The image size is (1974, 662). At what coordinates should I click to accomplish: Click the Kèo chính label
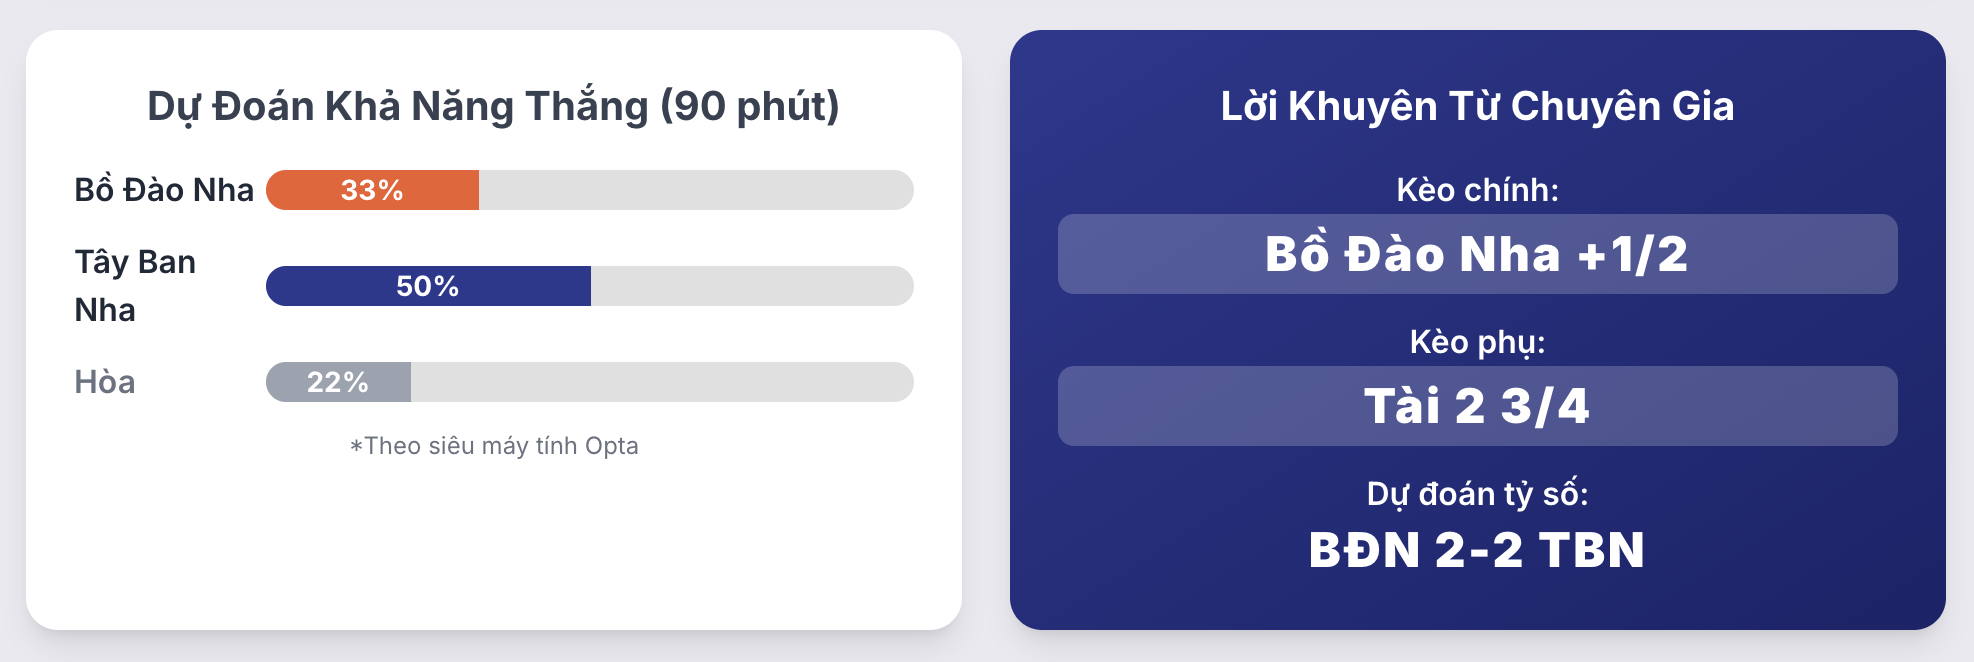click(x=1477, y=190)
